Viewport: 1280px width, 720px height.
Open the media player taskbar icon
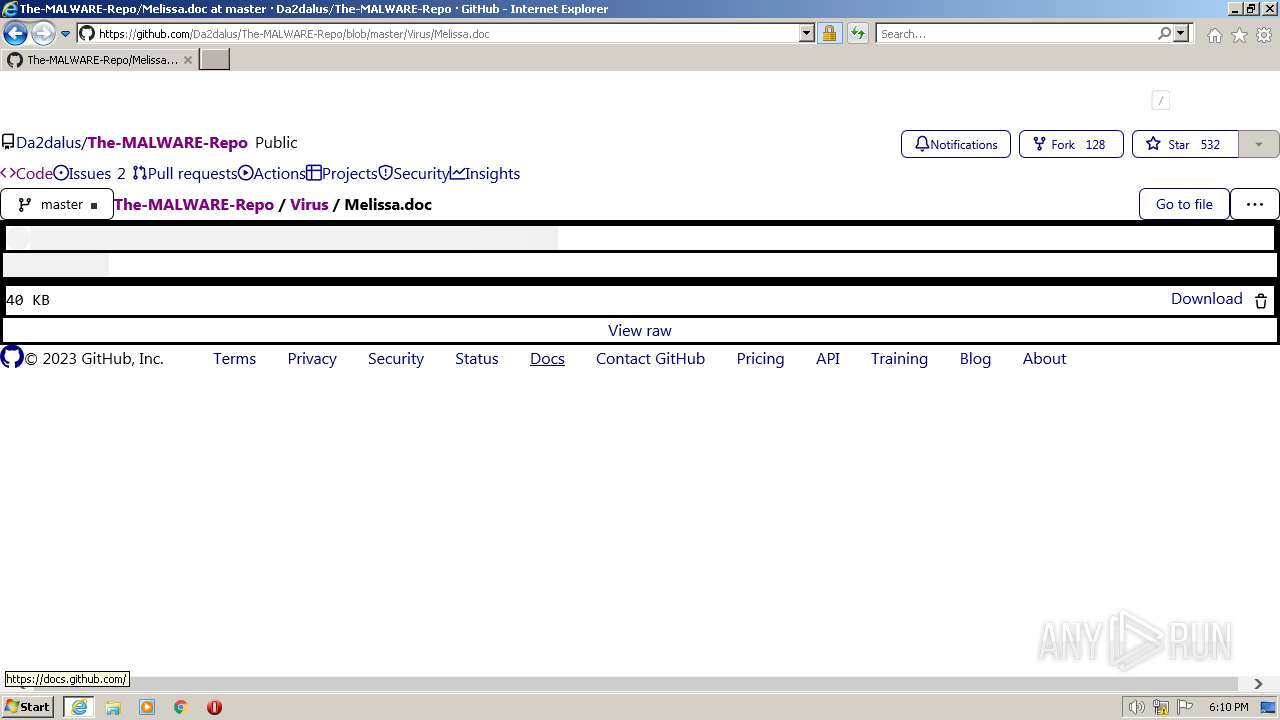[x=147, y=707]
